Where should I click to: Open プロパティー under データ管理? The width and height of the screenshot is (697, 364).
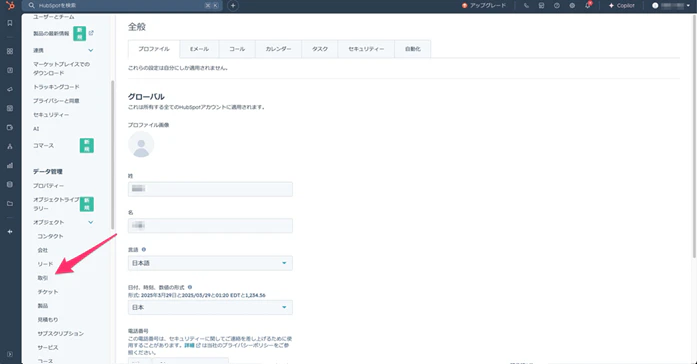click(48, 186)
